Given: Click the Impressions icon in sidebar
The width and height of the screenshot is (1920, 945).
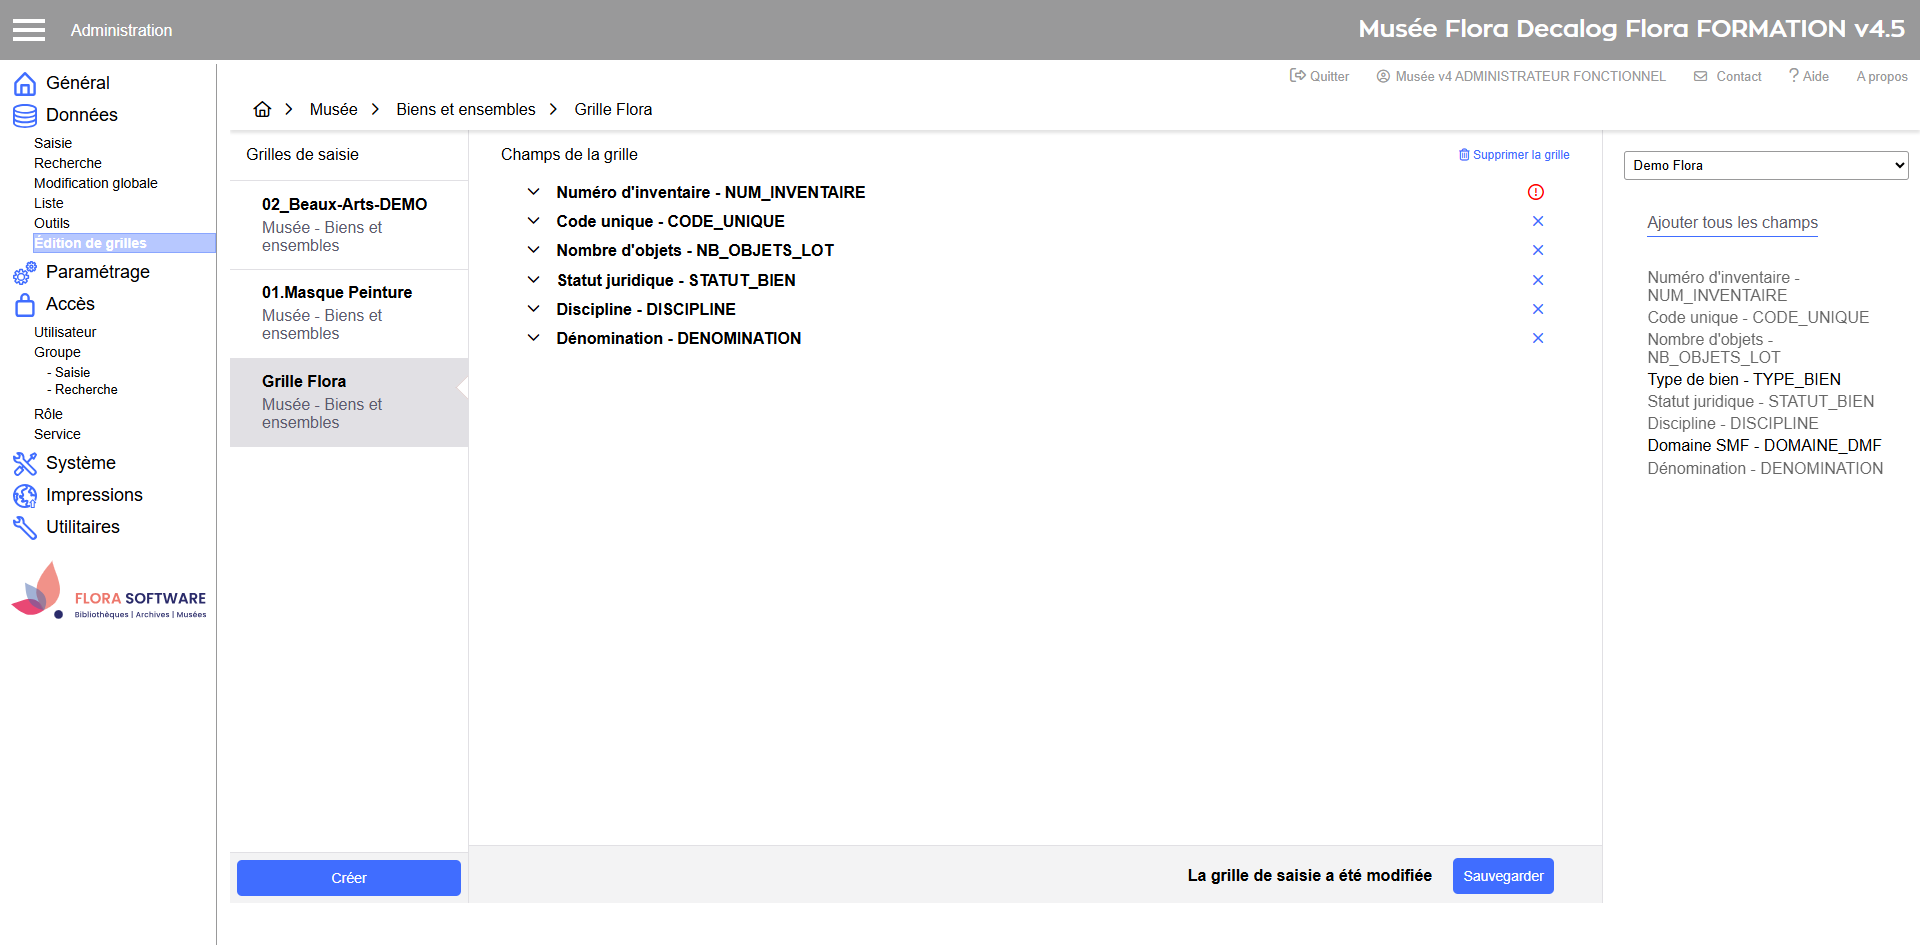Looking at the screenshot, I should [25, 495].
